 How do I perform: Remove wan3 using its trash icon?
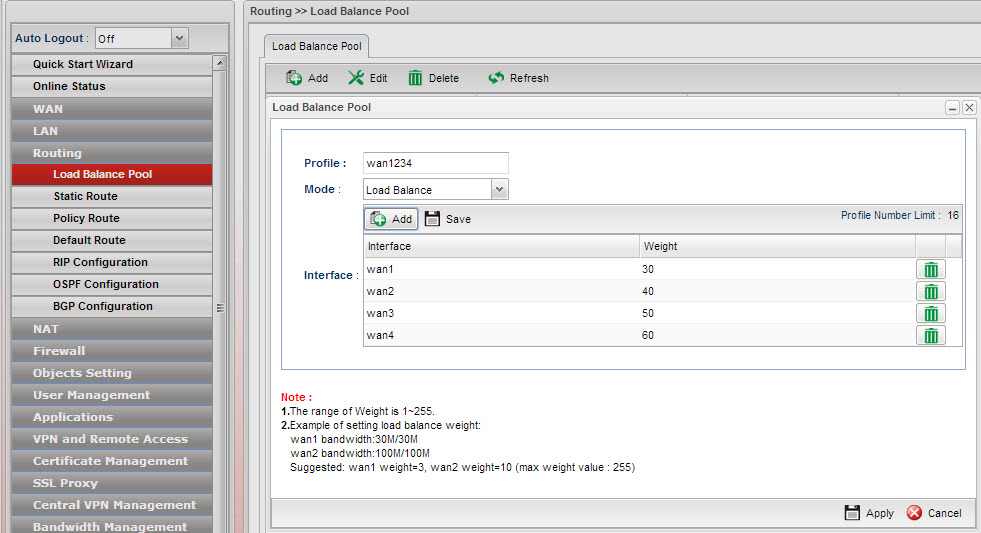(930, 314)
